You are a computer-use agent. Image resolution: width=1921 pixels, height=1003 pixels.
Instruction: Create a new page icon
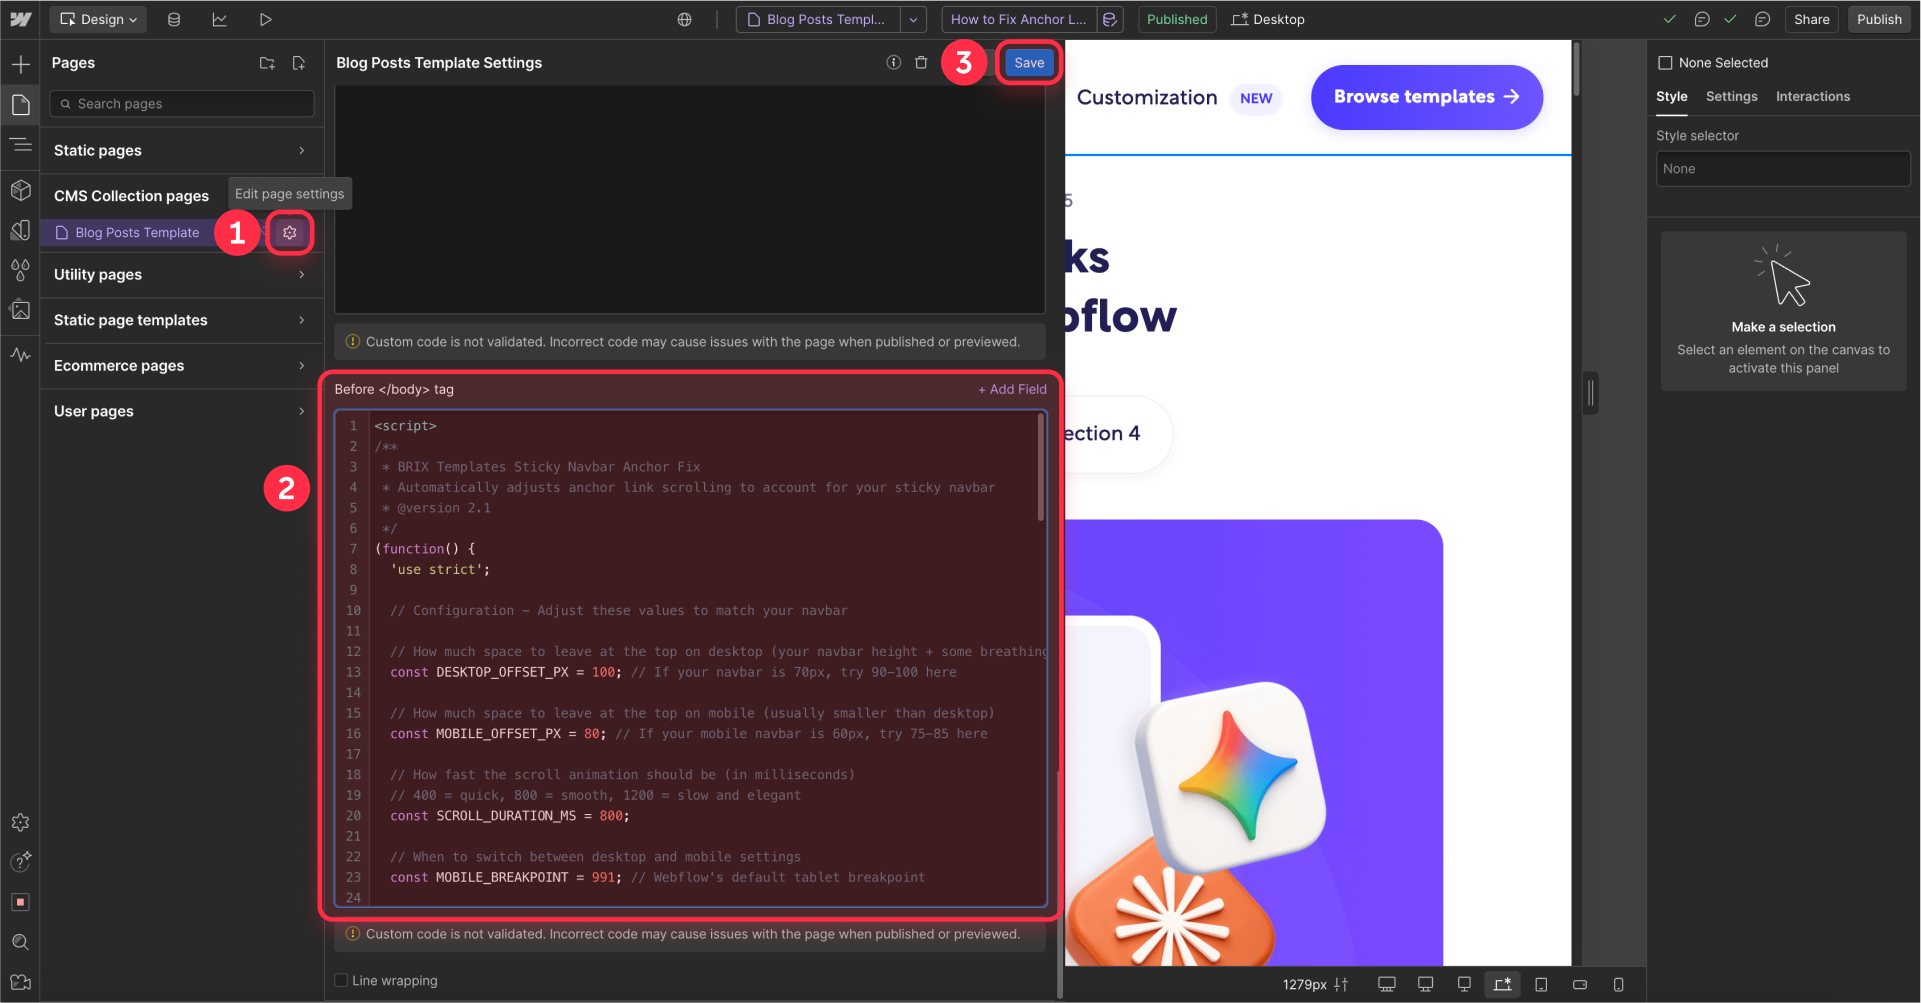tap(298, 63)
